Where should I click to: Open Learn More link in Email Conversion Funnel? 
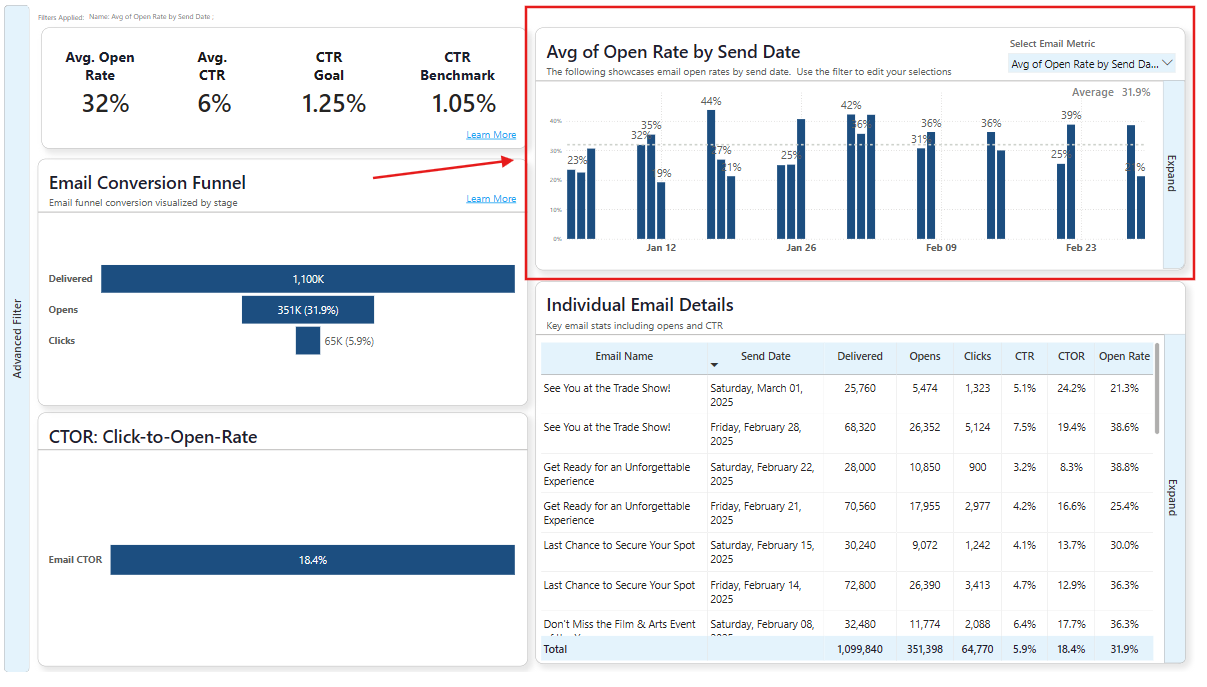tap(491, 199)
